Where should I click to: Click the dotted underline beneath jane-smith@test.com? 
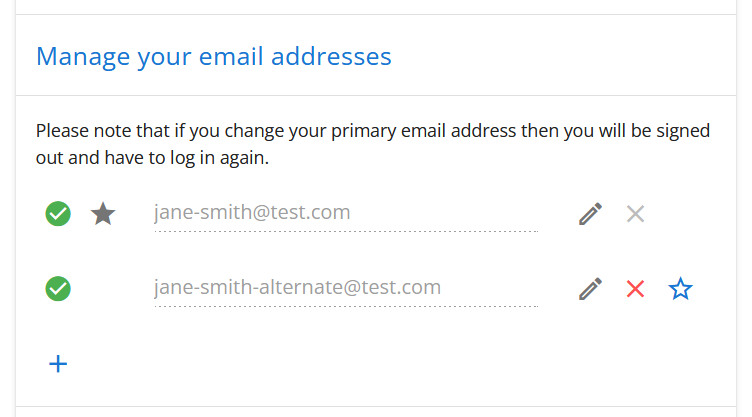(x=345, y=231)
